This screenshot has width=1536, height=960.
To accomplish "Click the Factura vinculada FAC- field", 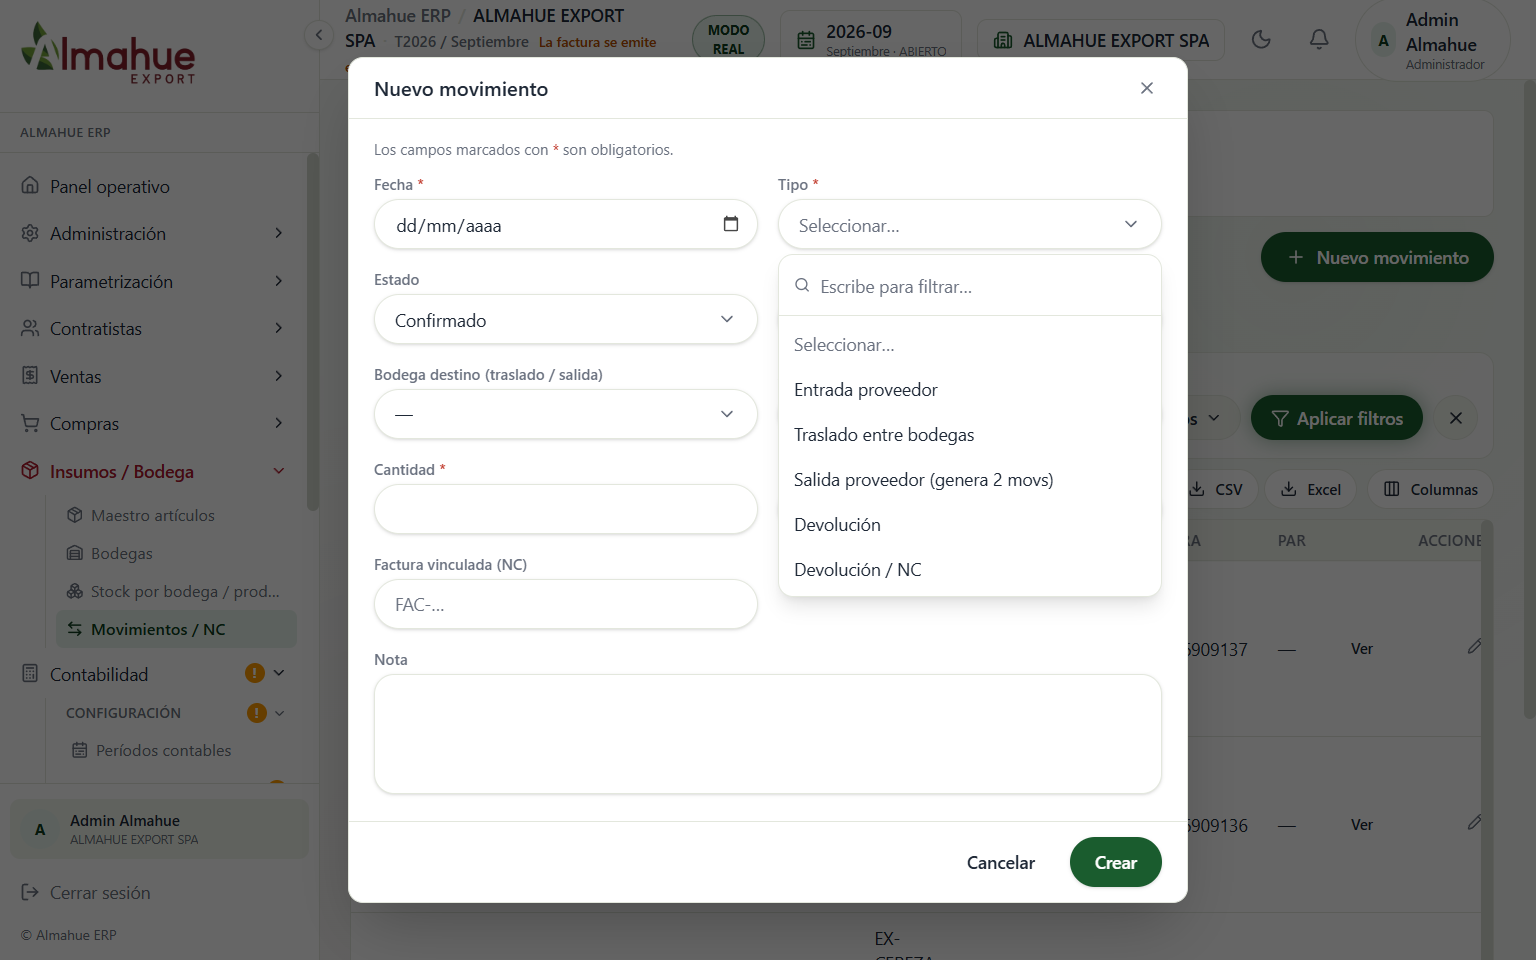I will [x=565, y=604].
